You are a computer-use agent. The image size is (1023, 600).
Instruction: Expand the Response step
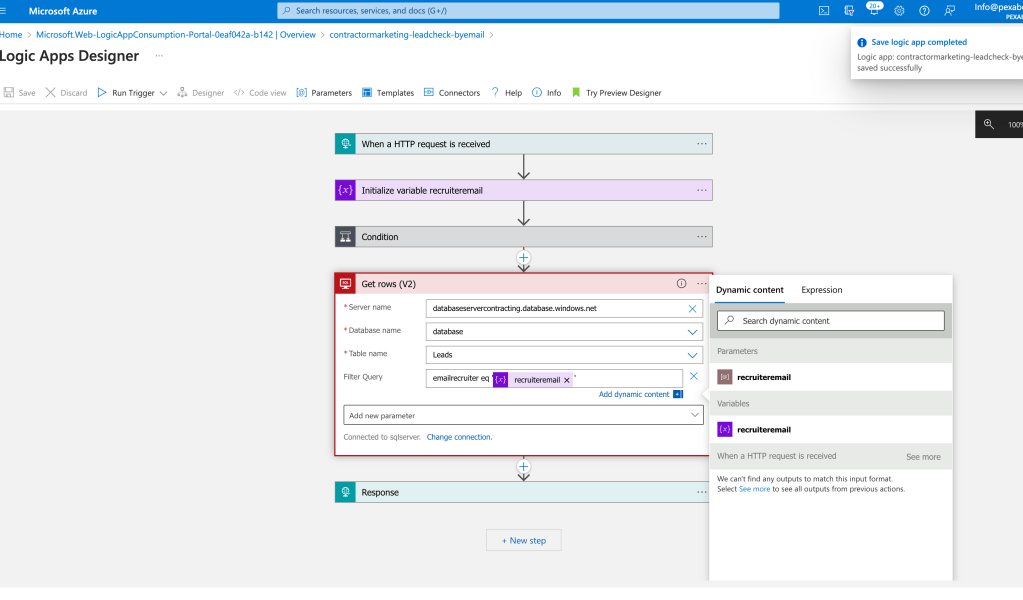tap(523, 492)
